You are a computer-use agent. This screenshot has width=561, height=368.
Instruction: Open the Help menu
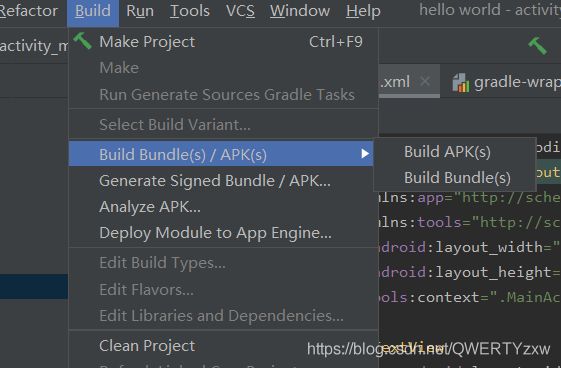(x=363, y=11)
